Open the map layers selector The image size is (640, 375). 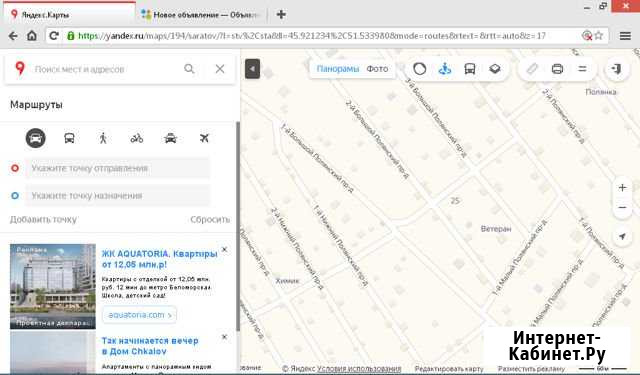point(495,69)
